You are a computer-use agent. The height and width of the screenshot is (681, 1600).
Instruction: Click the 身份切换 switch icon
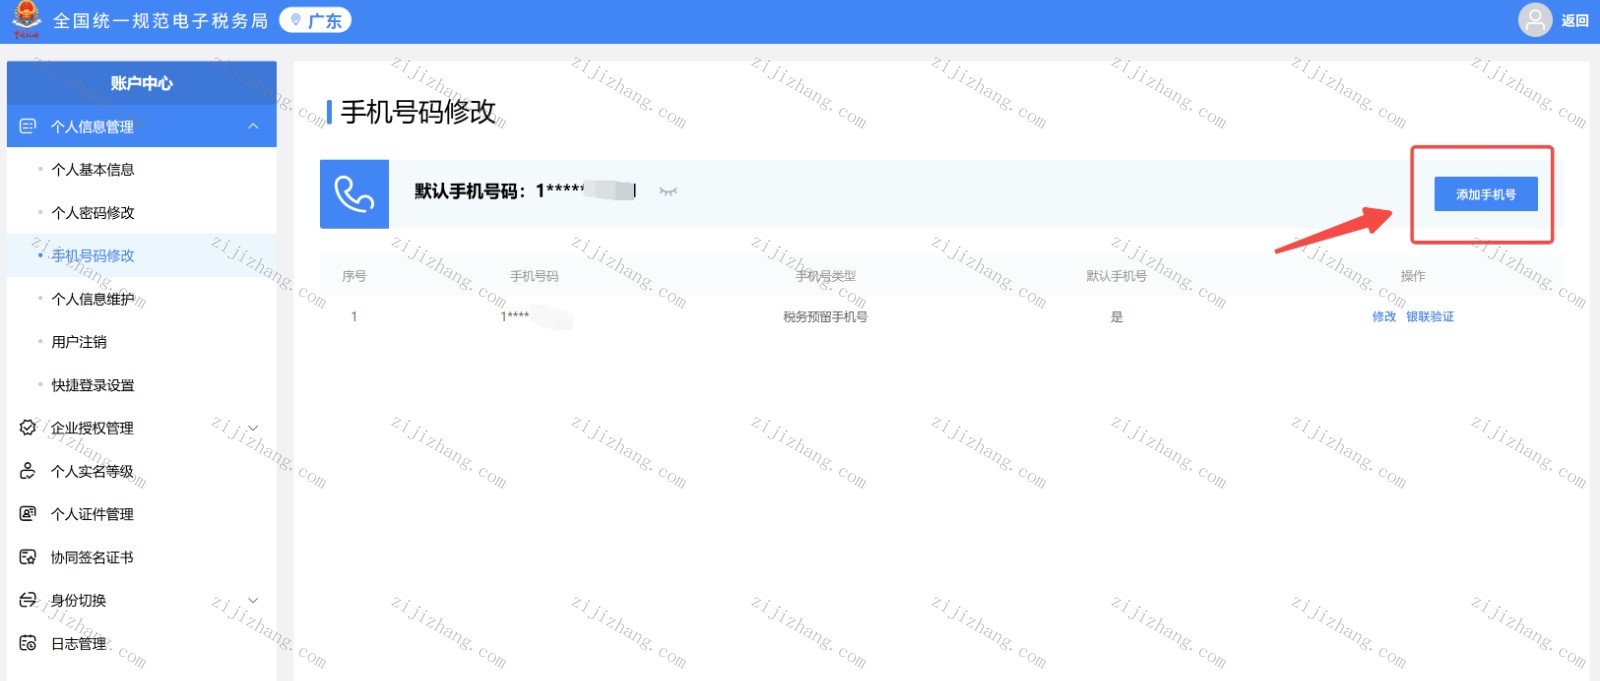(x=28, y=600)
